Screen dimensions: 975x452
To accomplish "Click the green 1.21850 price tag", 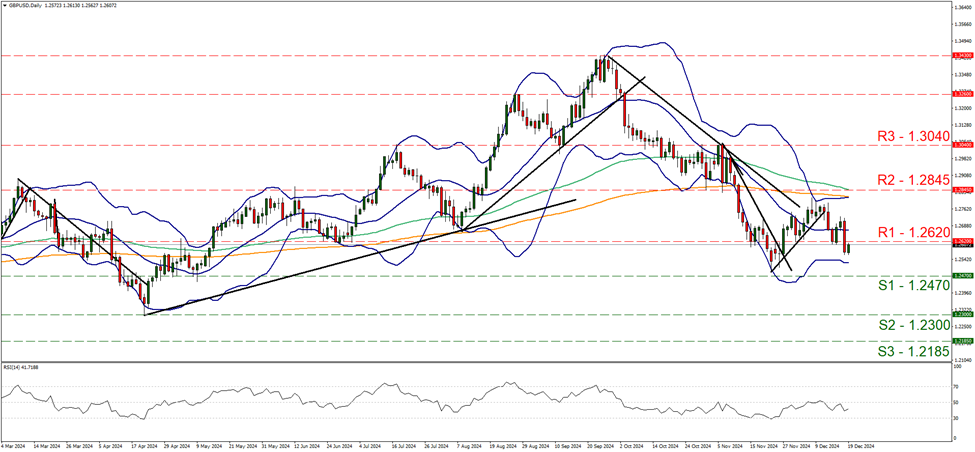I will (962, 341).
